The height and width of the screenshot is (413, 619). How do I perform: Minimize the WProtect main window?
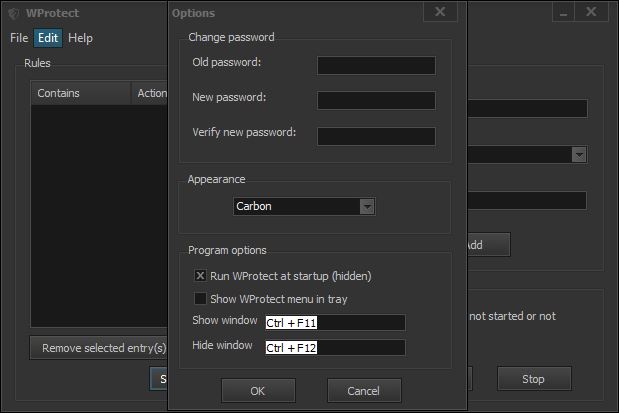(563, 12)
